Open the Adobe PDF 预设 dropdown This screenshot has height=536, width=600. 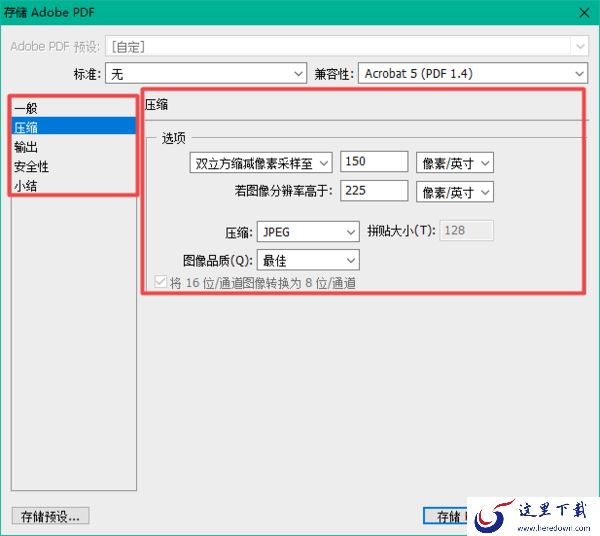pyautogui.click(x=347, y=47)
